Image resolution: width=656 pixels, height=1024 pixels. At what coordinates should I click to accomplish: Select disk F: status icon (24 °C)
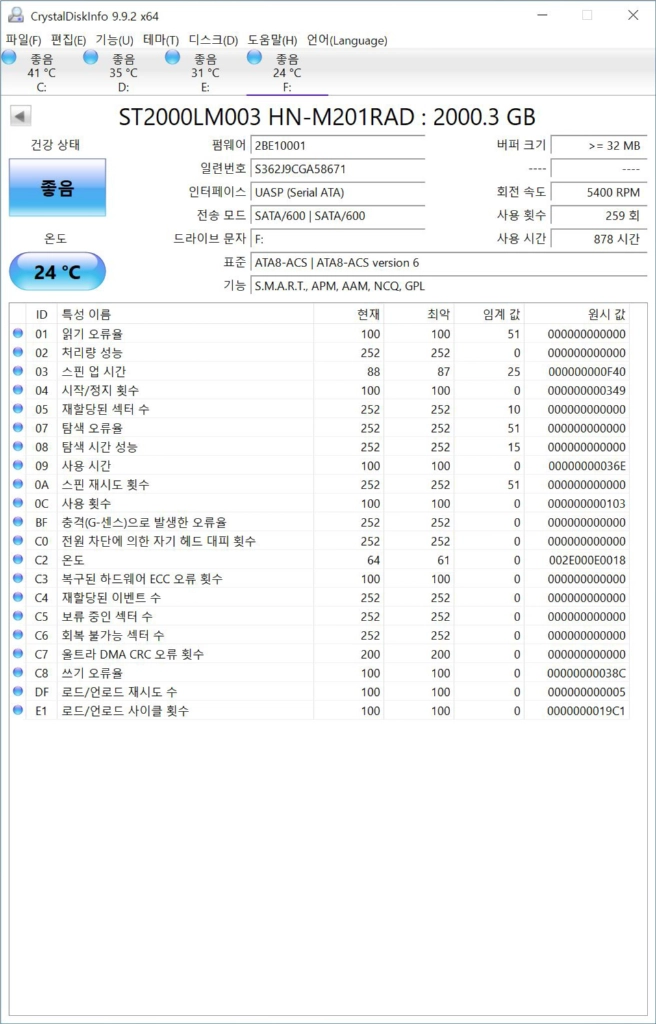pos(254,57)
